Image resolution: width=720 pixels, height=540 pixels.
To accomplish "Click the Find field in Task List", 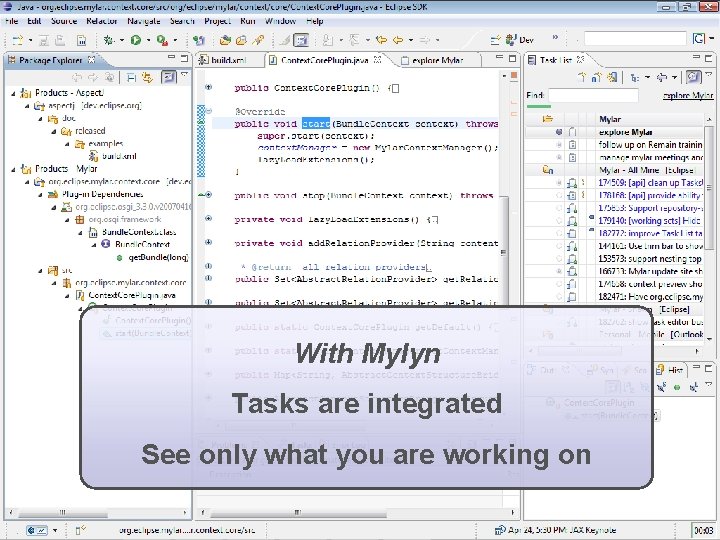I will click(593, 96).
